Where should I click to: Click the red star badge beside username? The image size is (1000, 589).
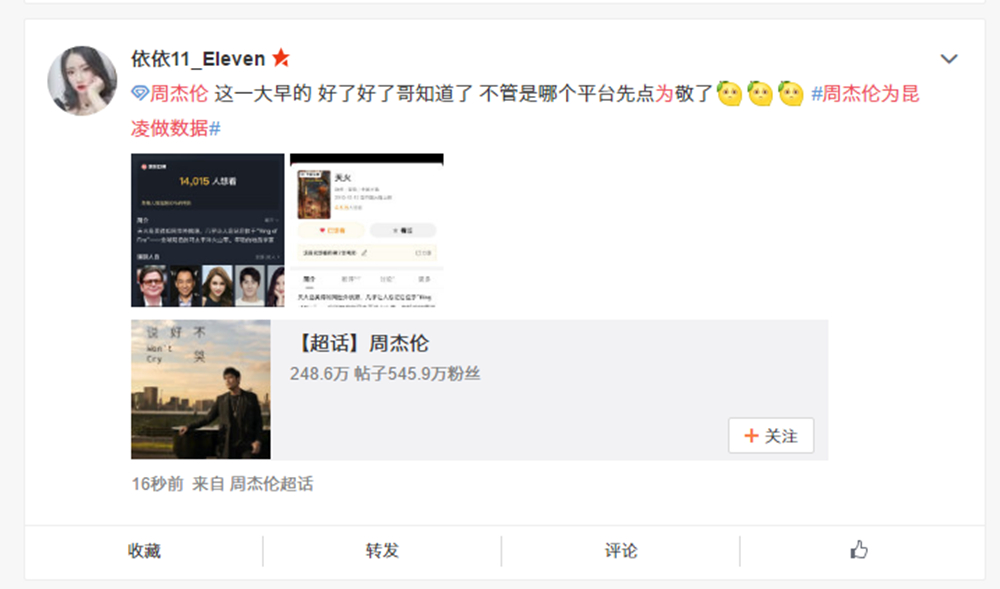[281, 58]
